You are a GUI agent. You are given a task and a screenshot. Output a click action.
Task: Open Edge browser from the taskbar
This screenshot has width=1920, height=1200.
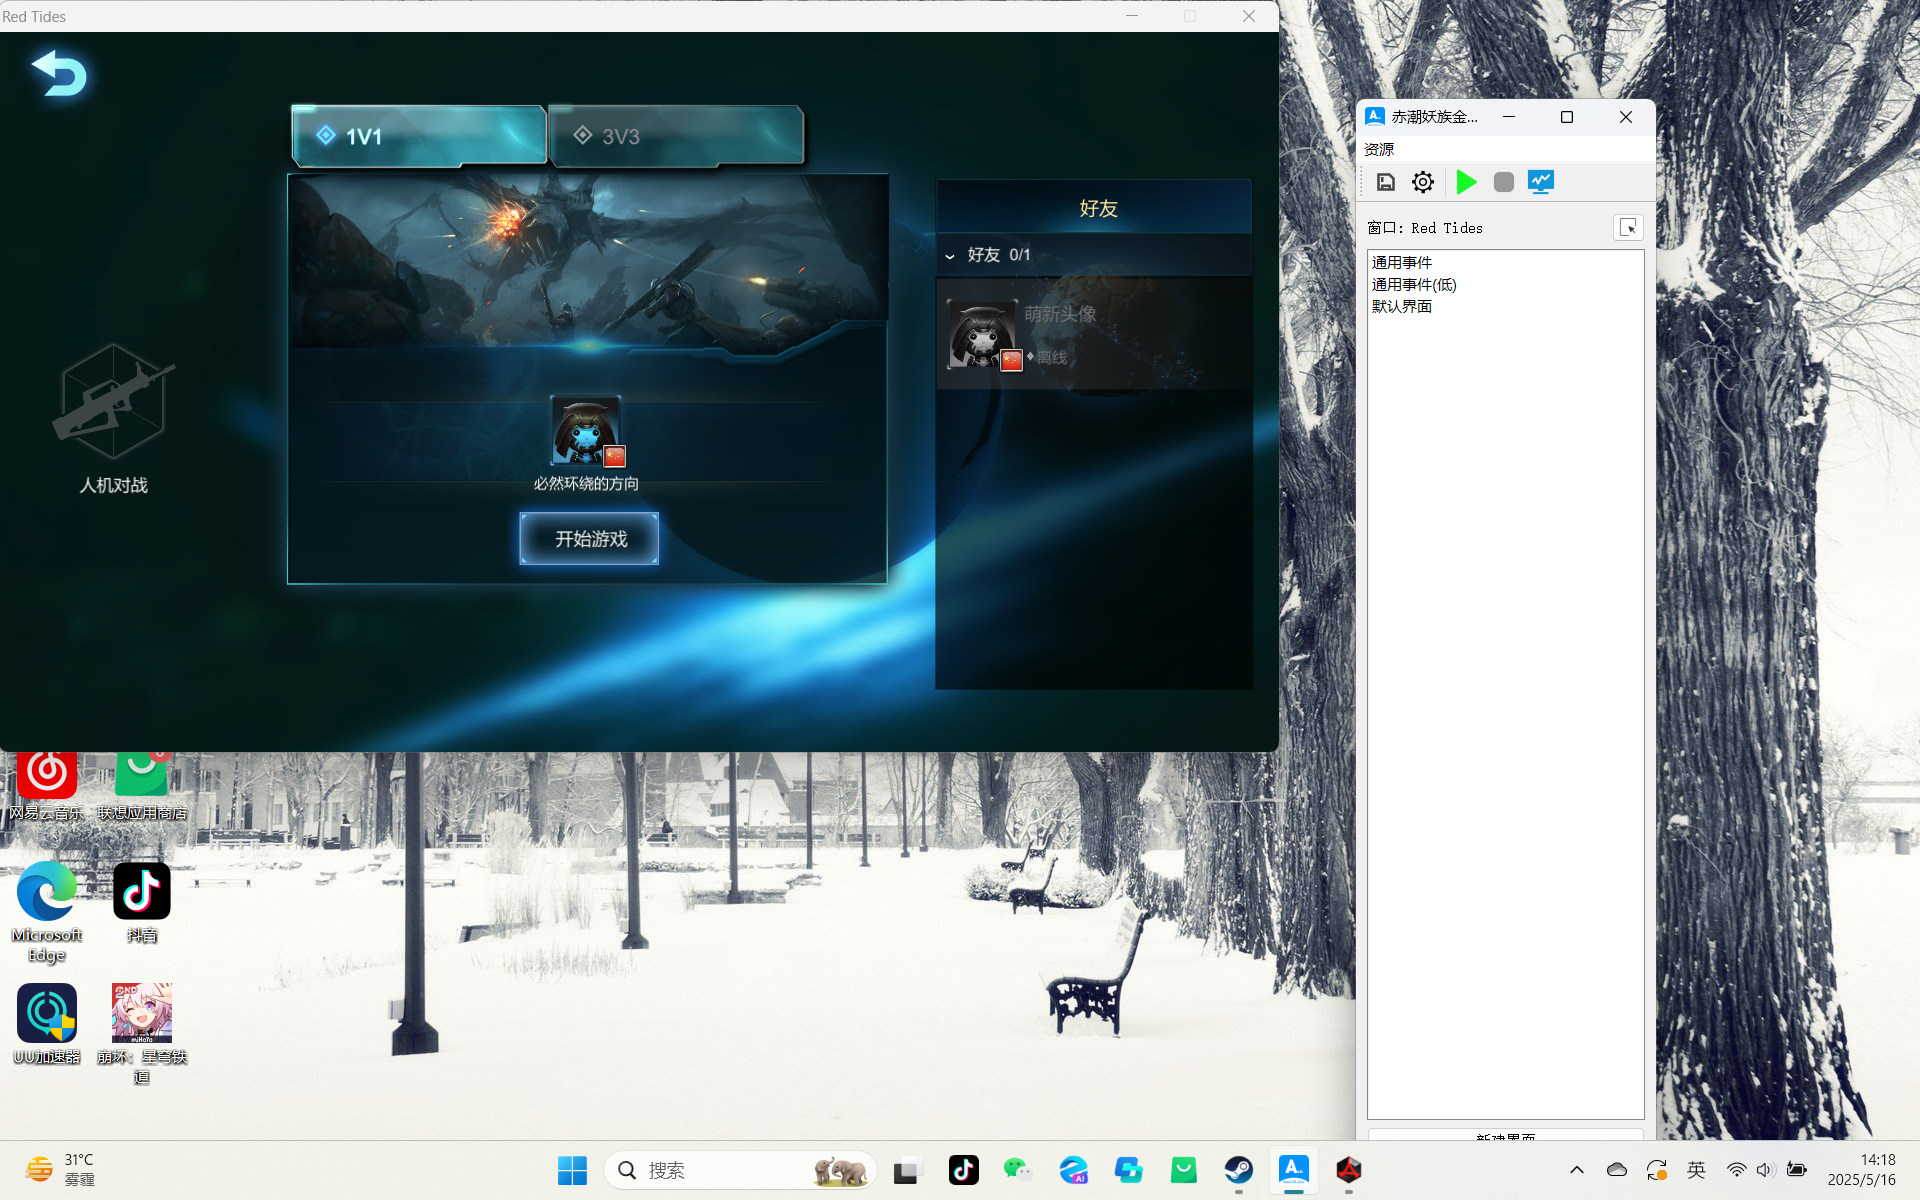coord(1073,1170)
